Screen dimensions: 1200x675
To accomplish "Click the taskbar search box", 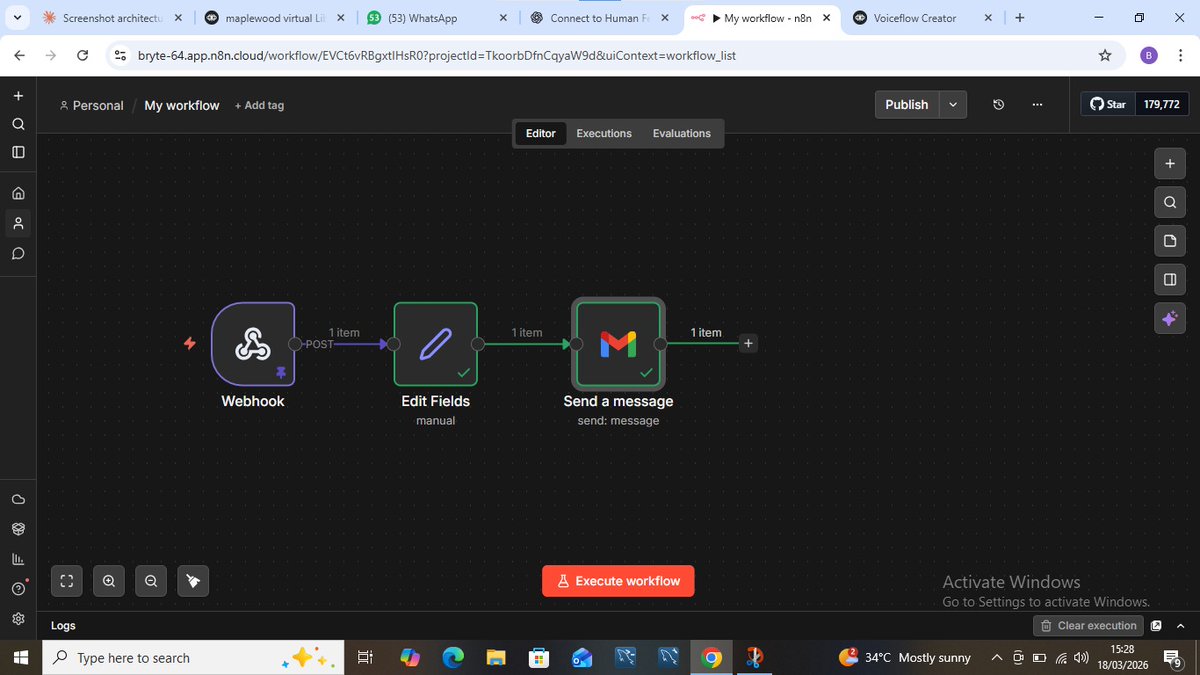I will click(193, 658).
